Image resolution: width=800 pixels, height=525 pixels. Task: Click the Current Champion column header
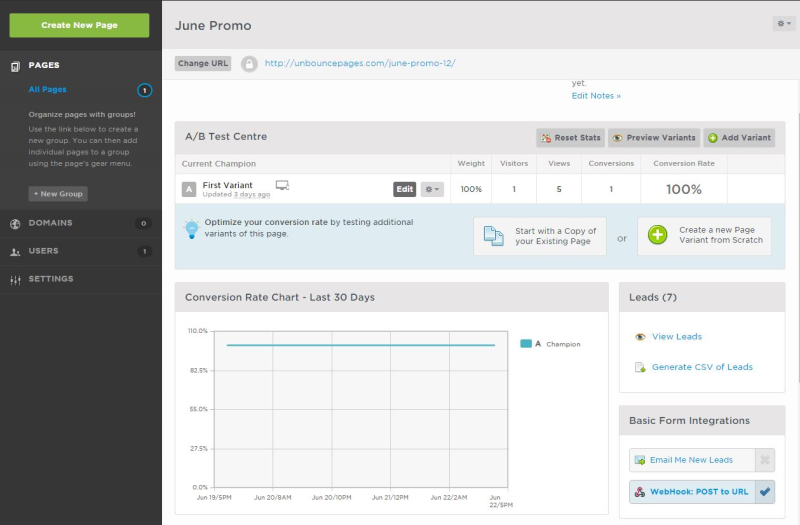(219, 164)
